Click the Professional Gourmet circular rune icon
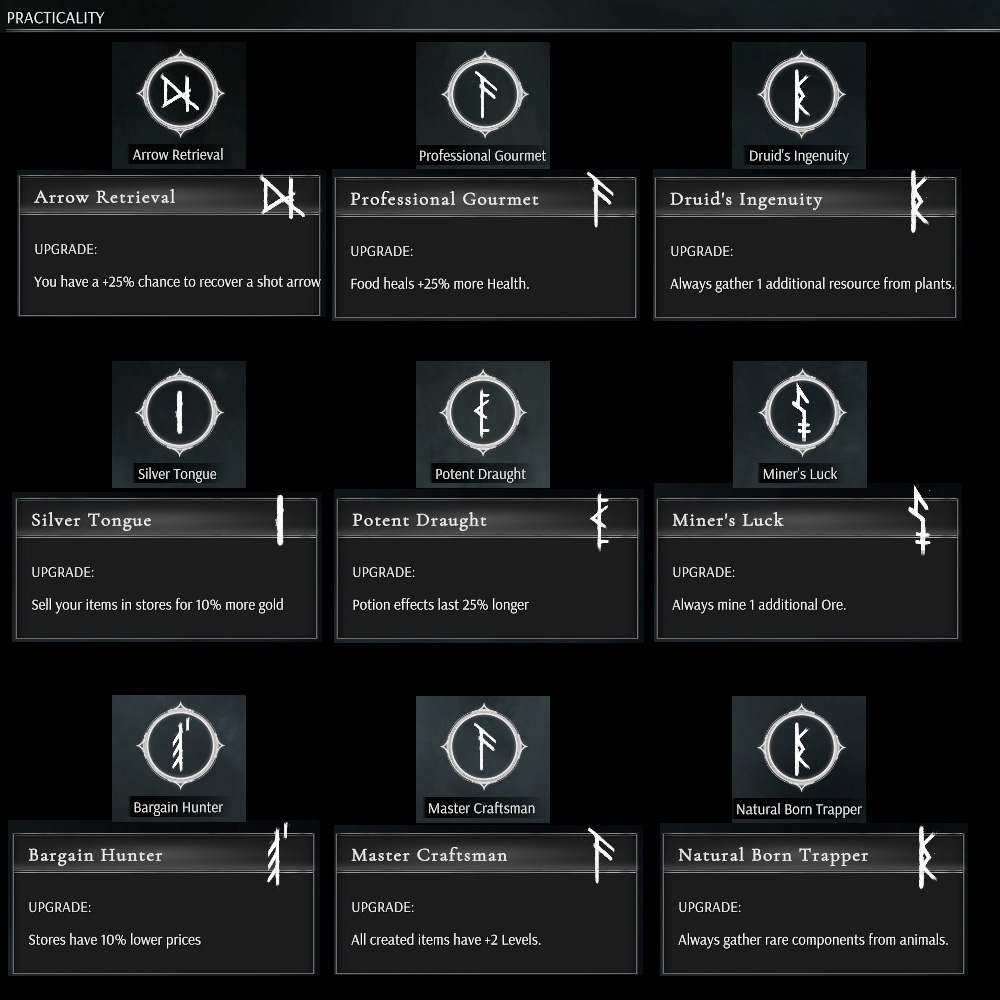This screenshot has width=1000, height=1000. click(483, 94)
